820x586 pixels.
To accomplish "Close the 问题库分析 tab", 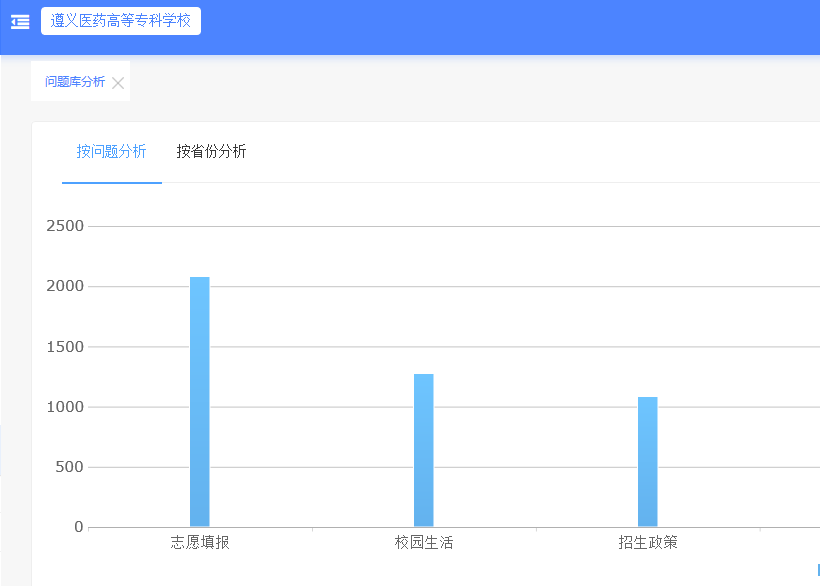I will pyautogui.click(x=118, y=83).
